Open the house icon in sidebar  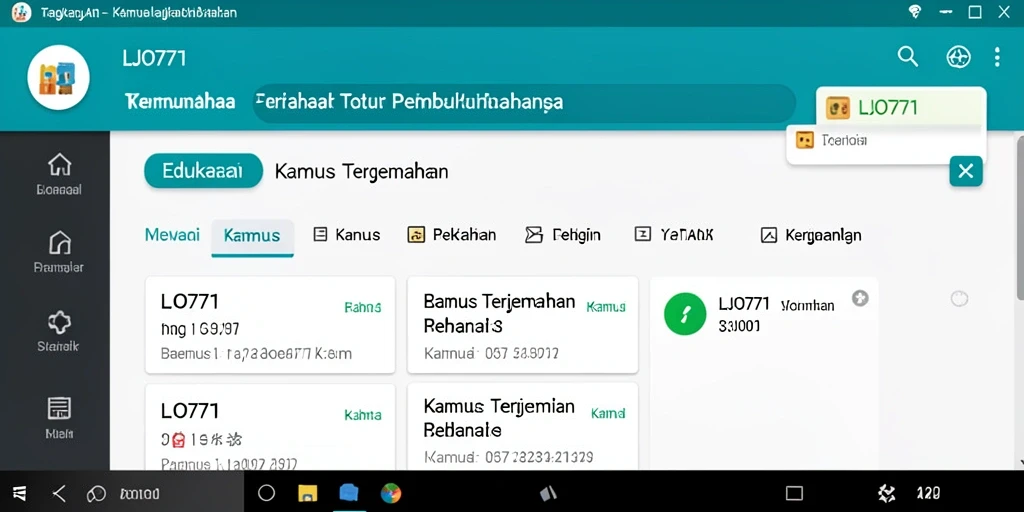click(59, 165)
